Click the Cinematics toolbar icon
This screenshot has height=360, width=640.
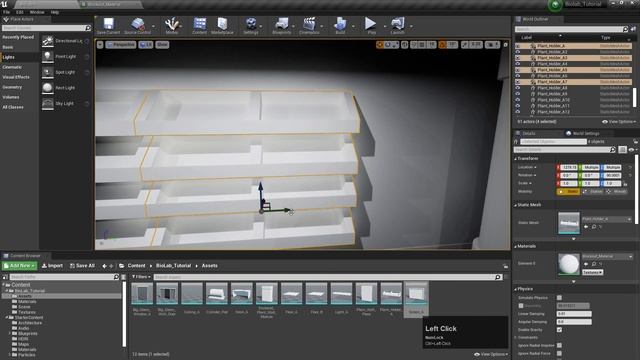click(x=309, y=24)
